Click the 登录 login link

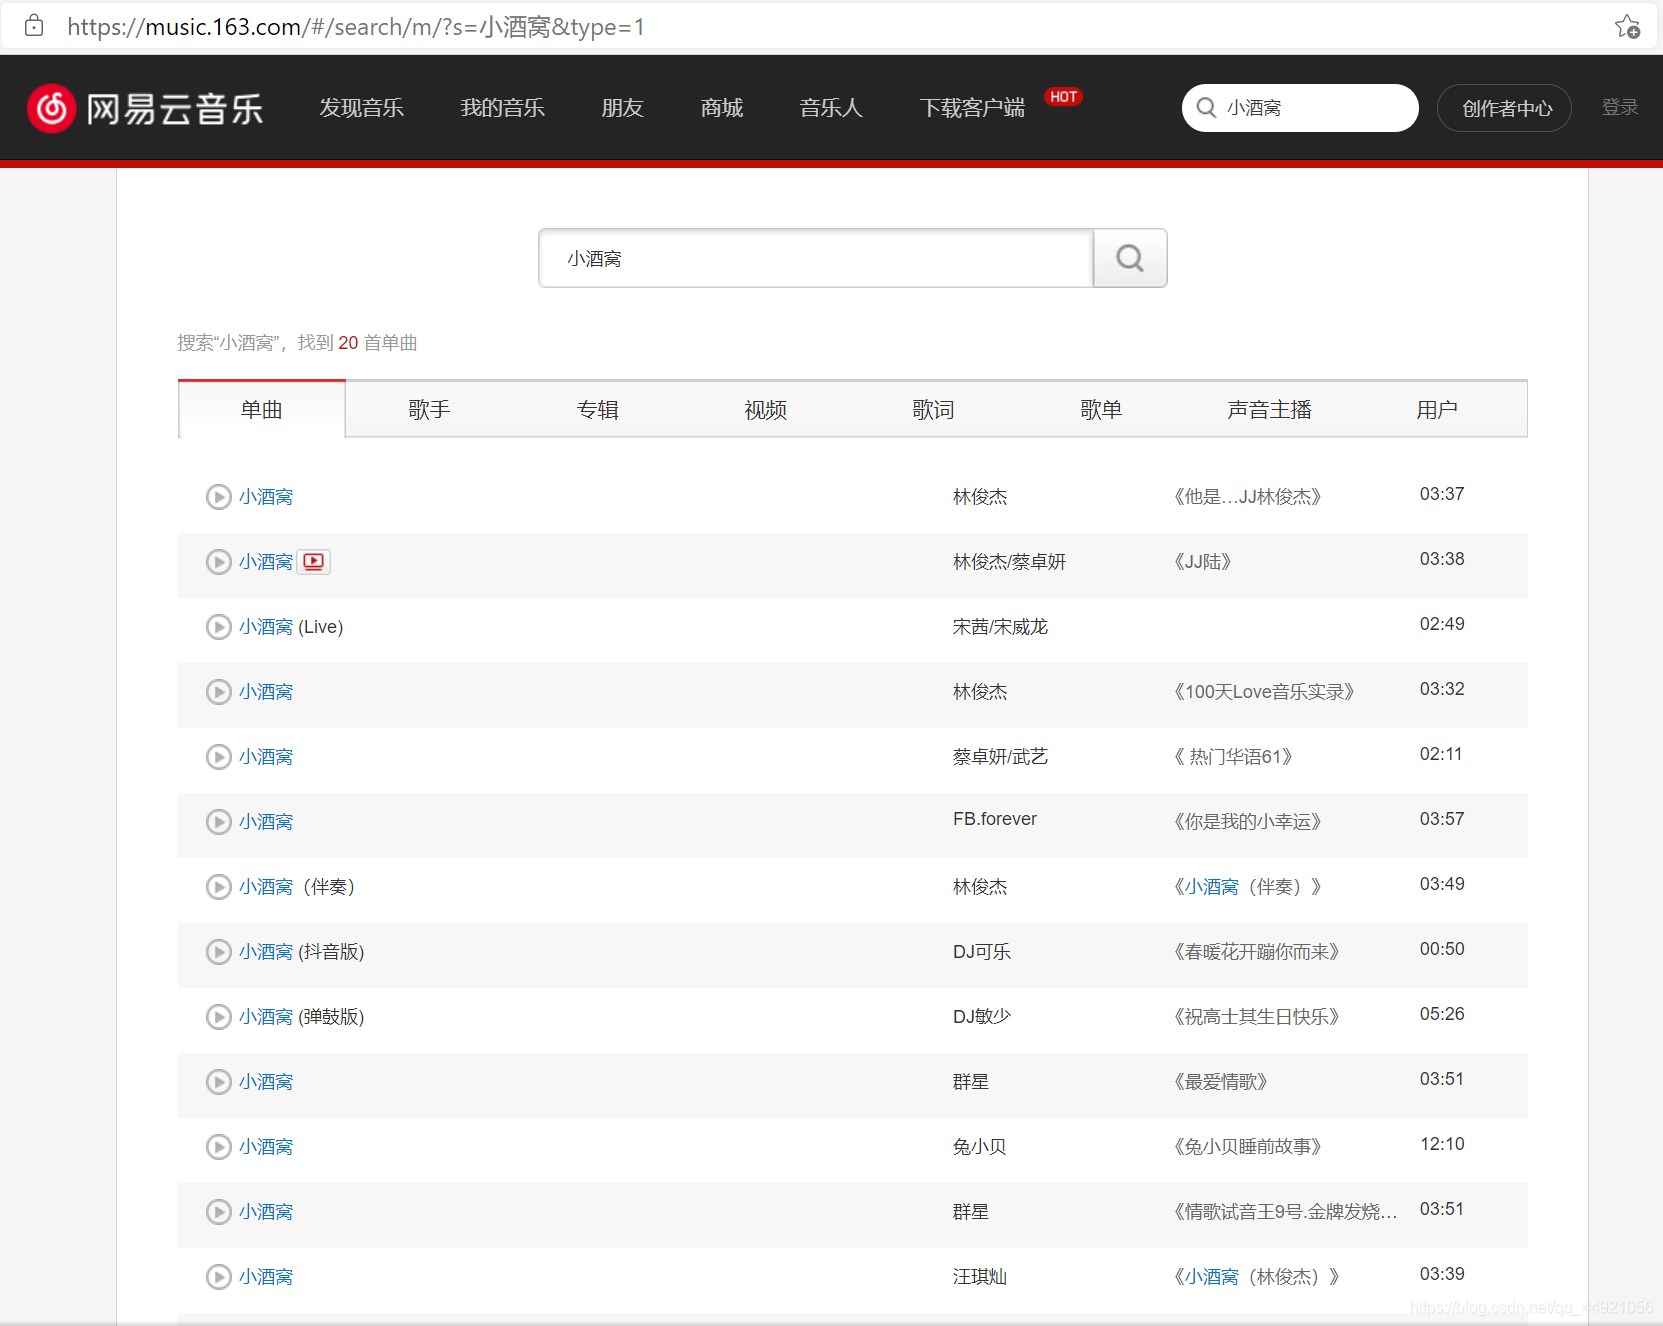click(1620, 107)
